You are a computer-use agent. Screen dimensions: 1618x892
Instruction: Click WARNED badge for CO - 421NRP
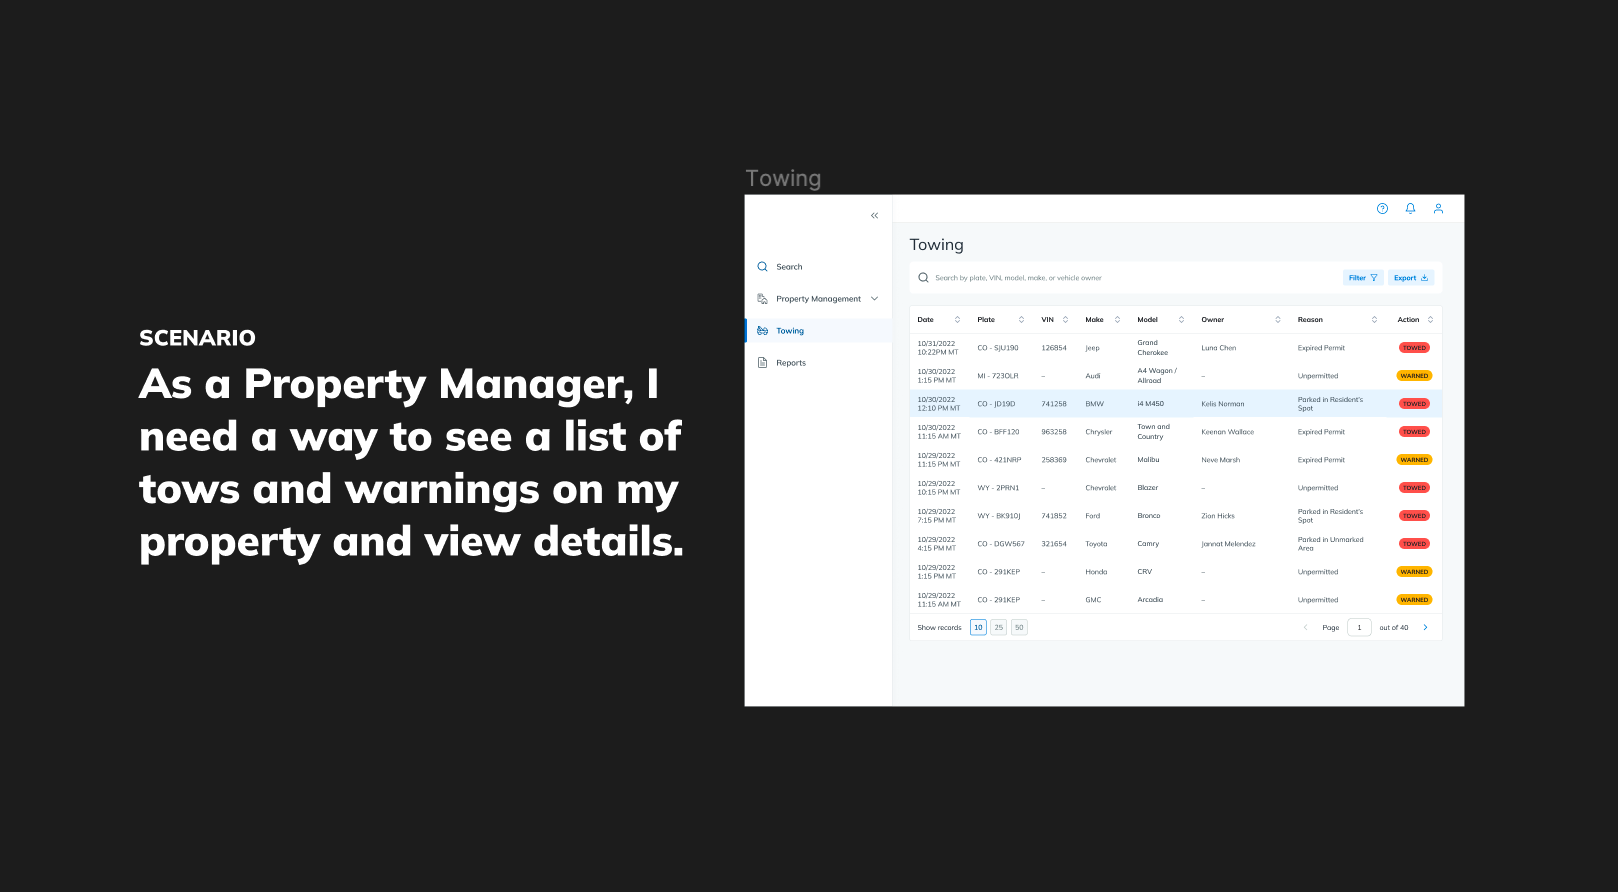[x=1414, y=460]
